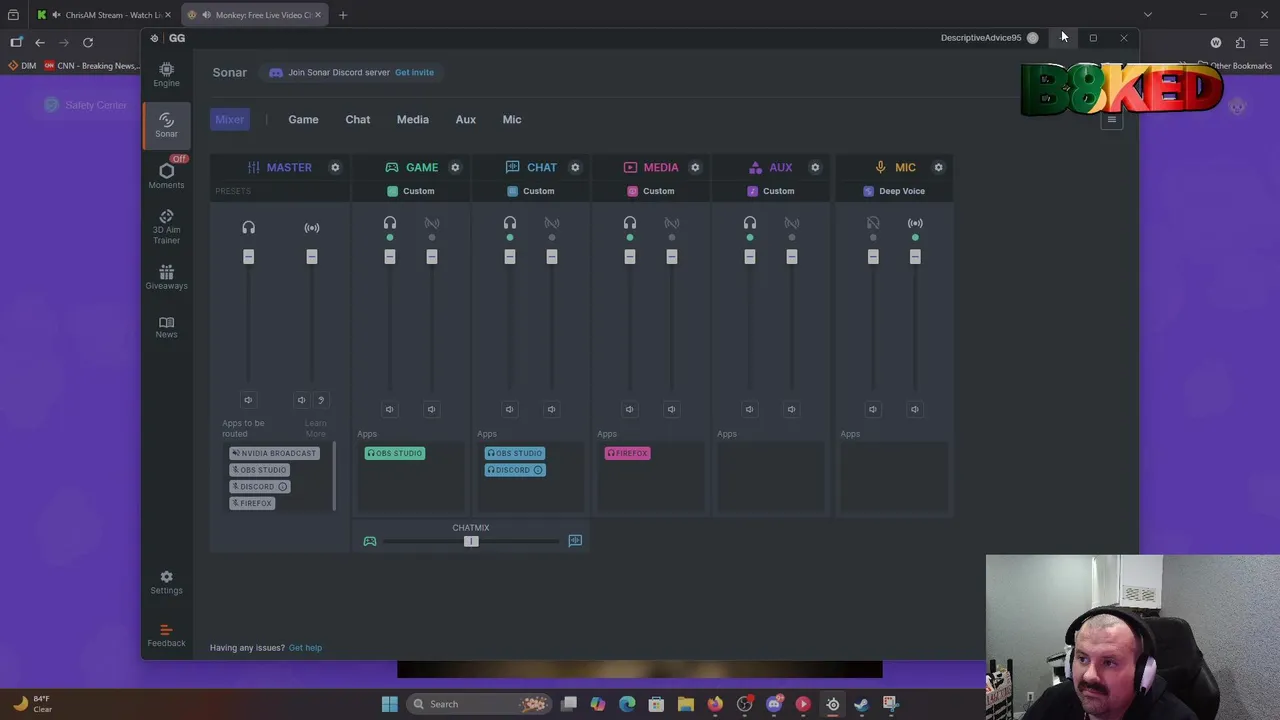The width and height of the screenshot is (1280, 720).
Task: Open AUX channel settings gear
Action: pos(815,167)
